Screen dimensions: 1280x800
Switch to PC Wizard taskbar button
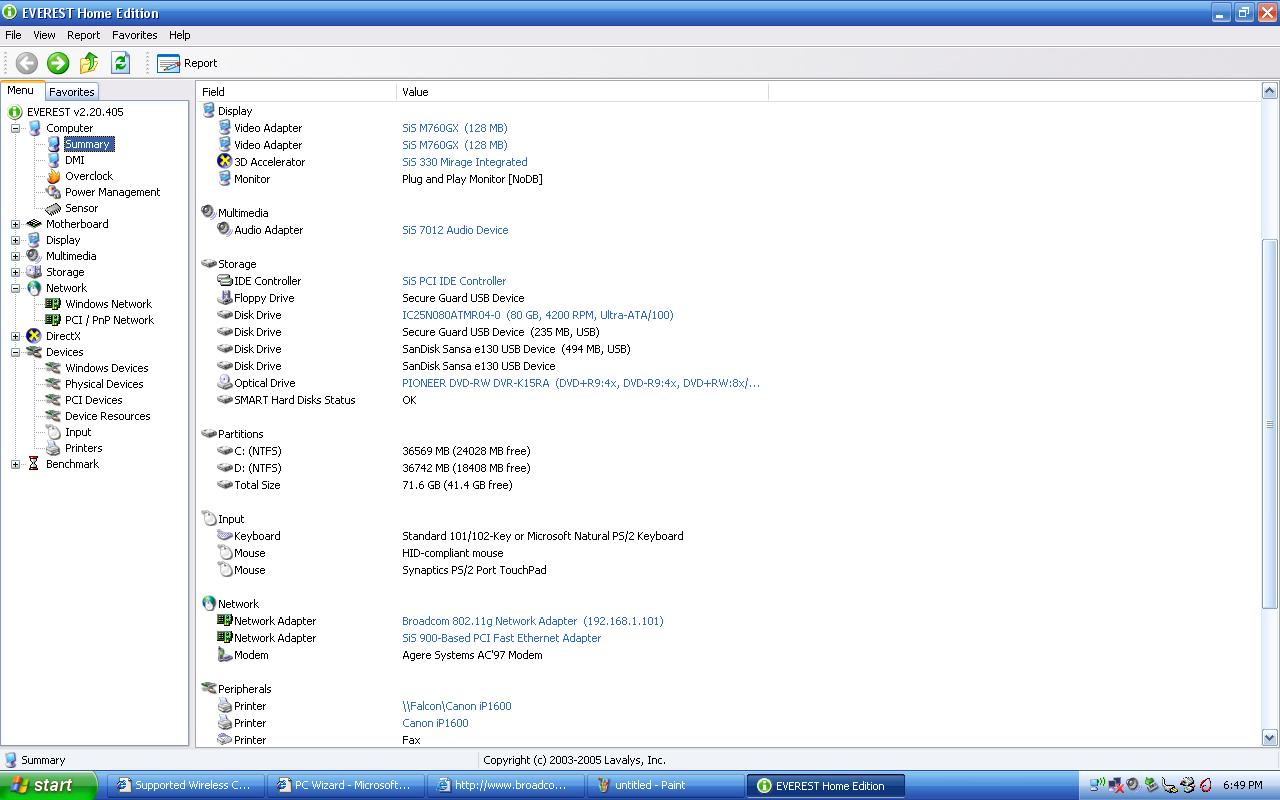(x=346, y=786)
